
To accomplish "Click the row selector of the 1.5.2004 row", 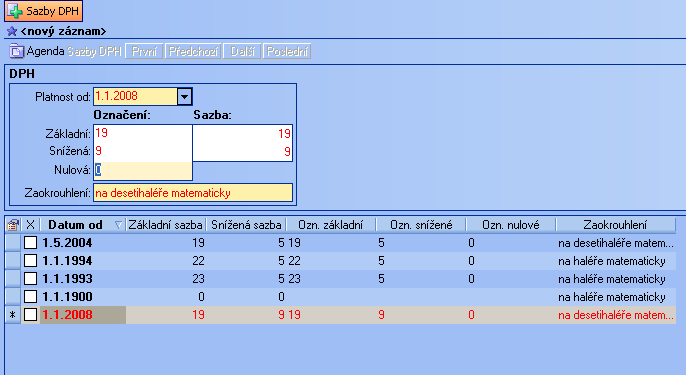I will coord(13,243).
